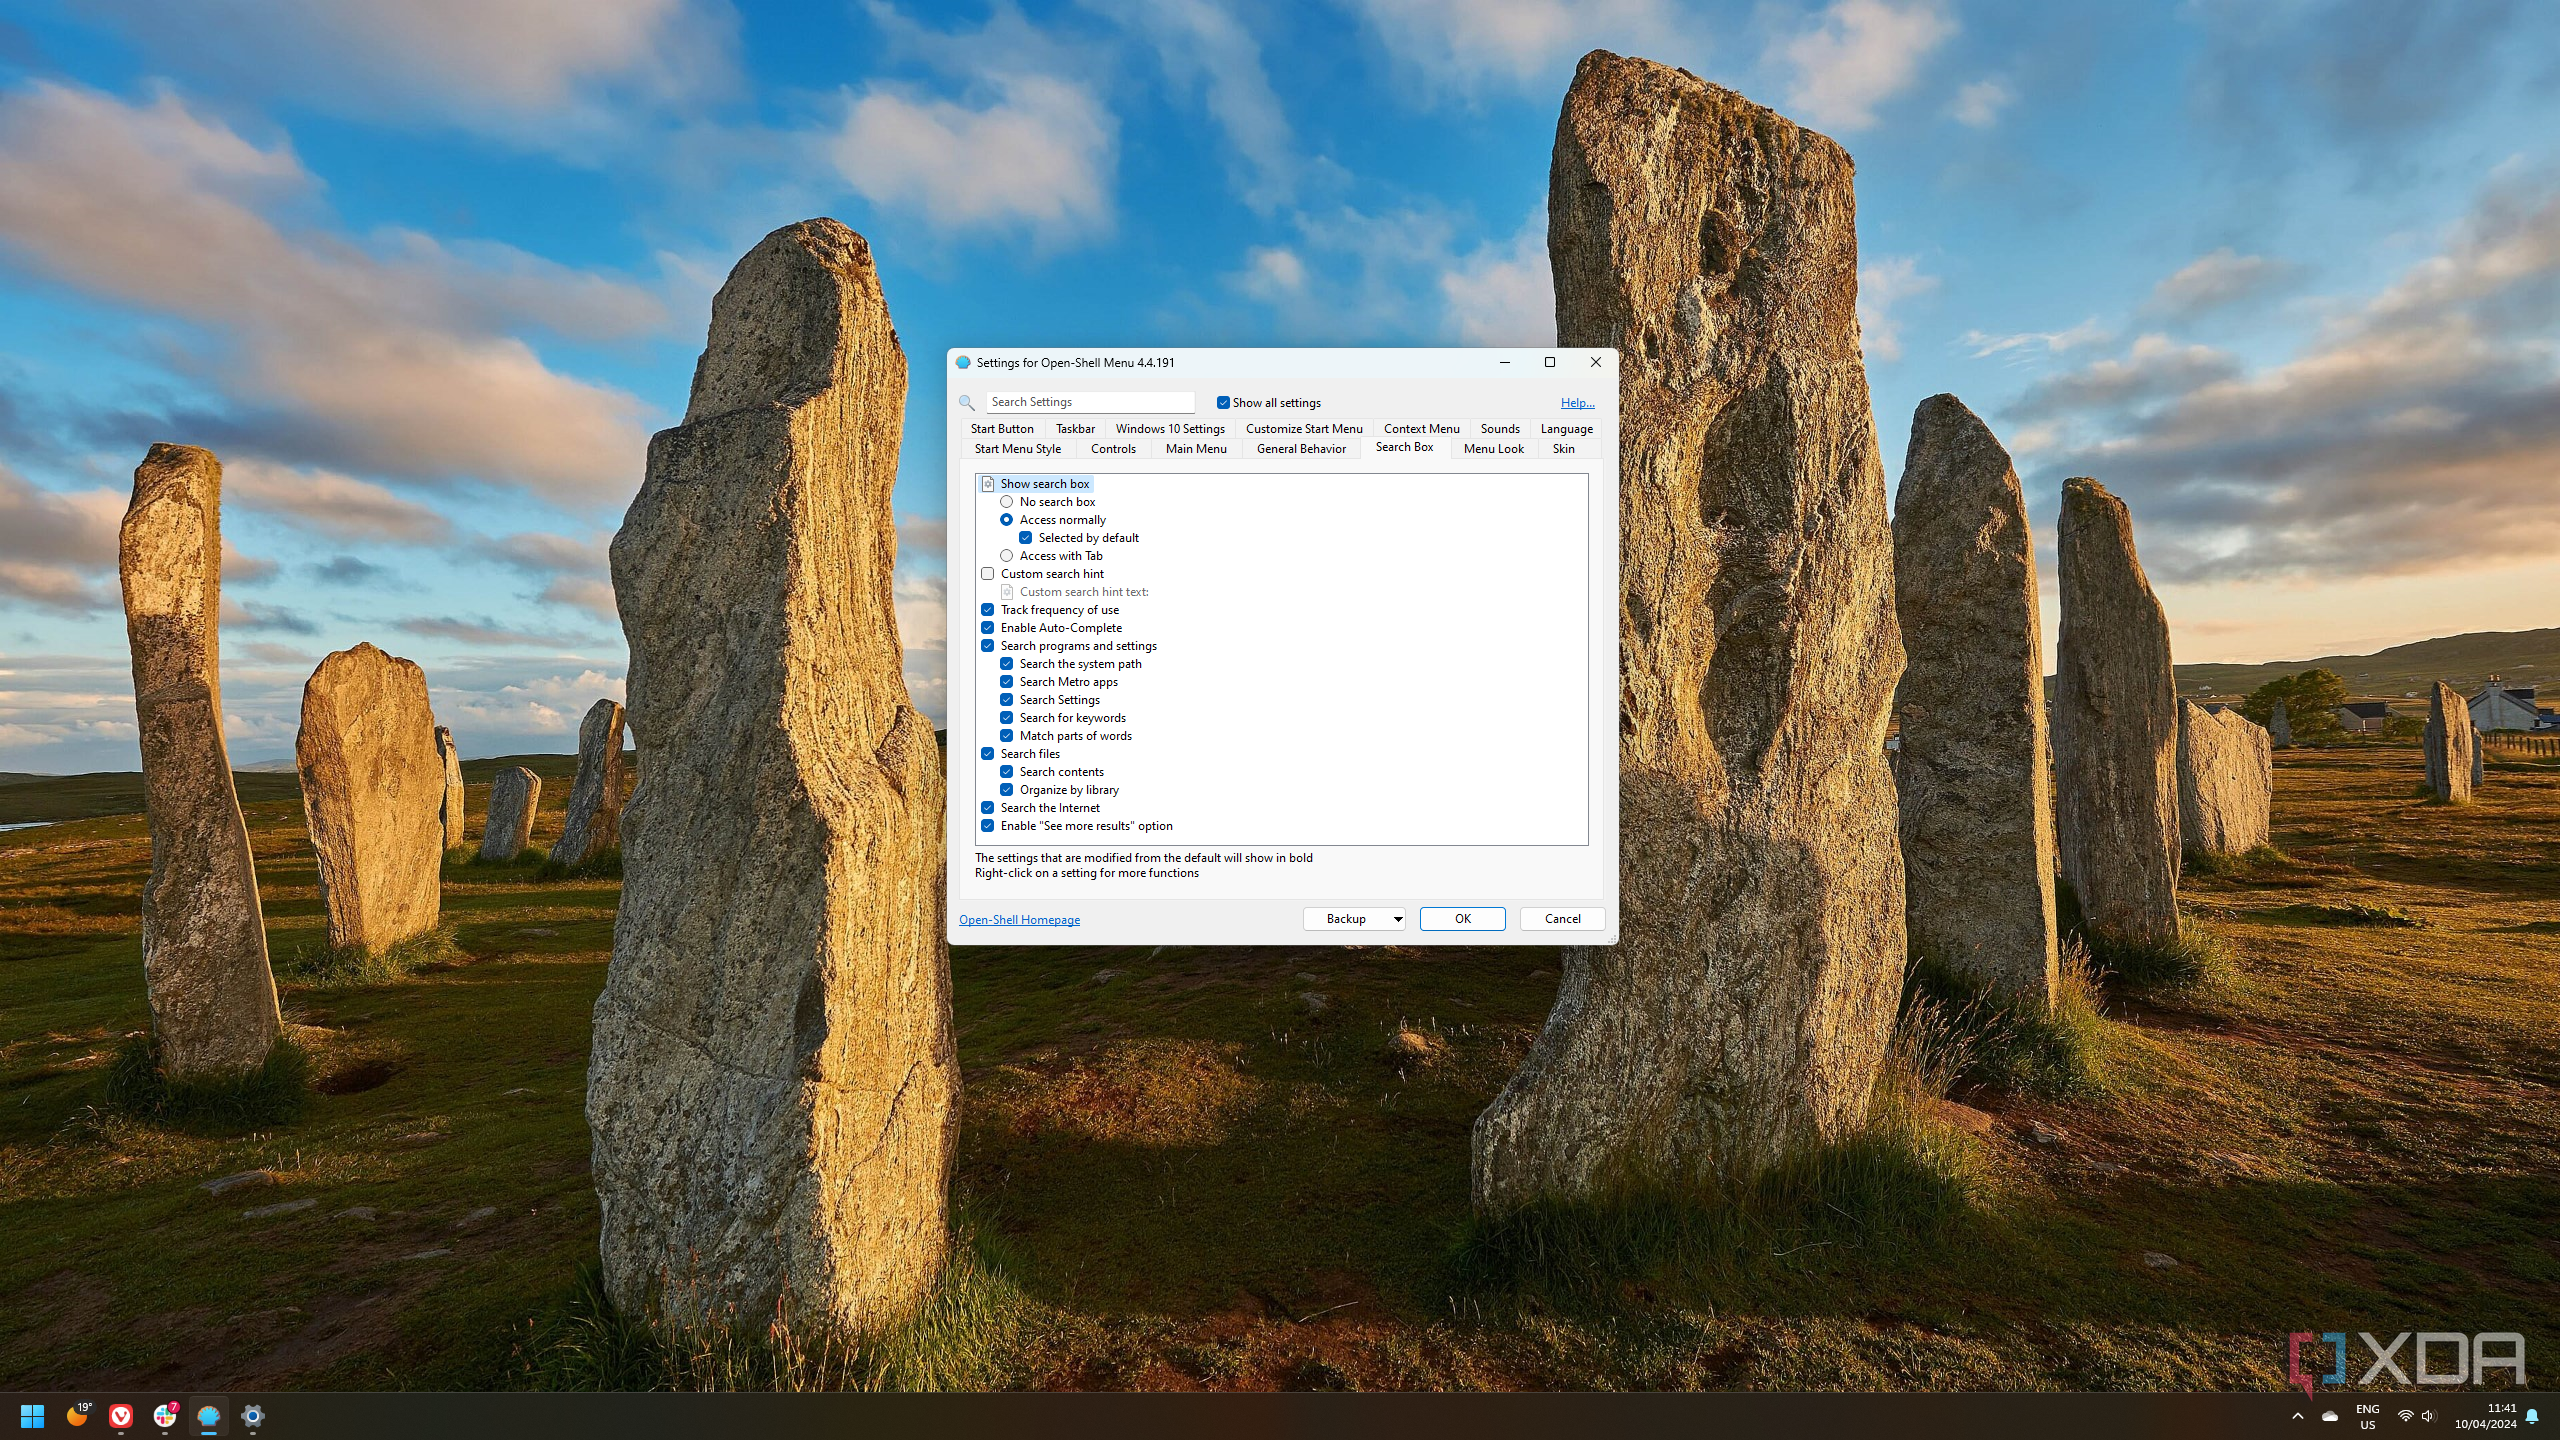Click the Search Settings input field

1089,402
